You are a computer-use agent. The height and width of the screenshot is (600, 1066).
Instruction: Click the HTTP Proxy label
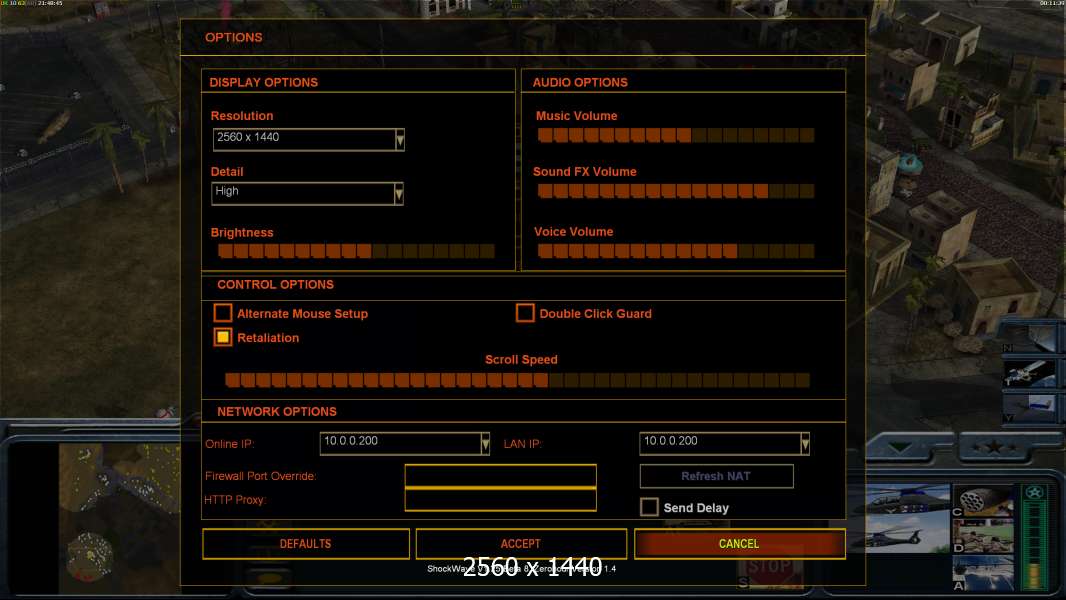(x=235, y=500)
